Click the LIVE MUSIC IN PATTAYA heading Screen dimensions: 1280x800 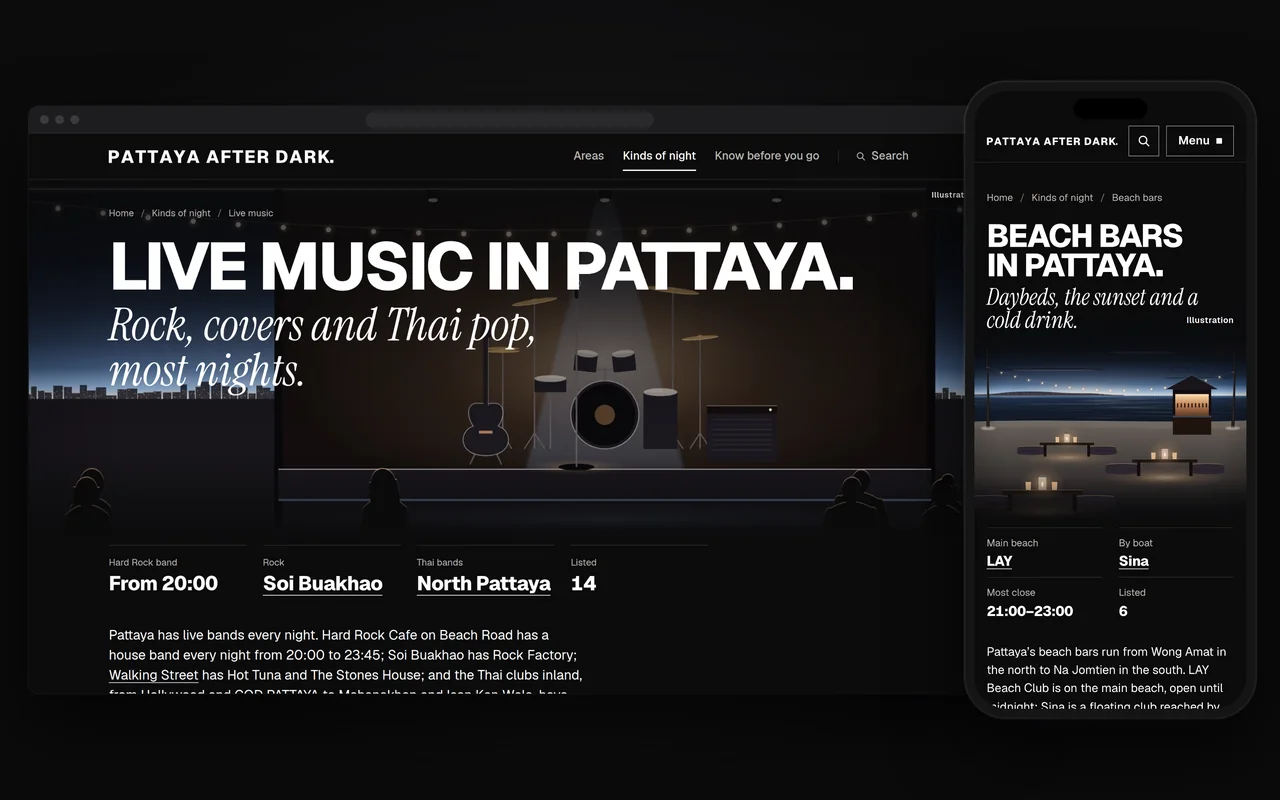click(482, 266)
